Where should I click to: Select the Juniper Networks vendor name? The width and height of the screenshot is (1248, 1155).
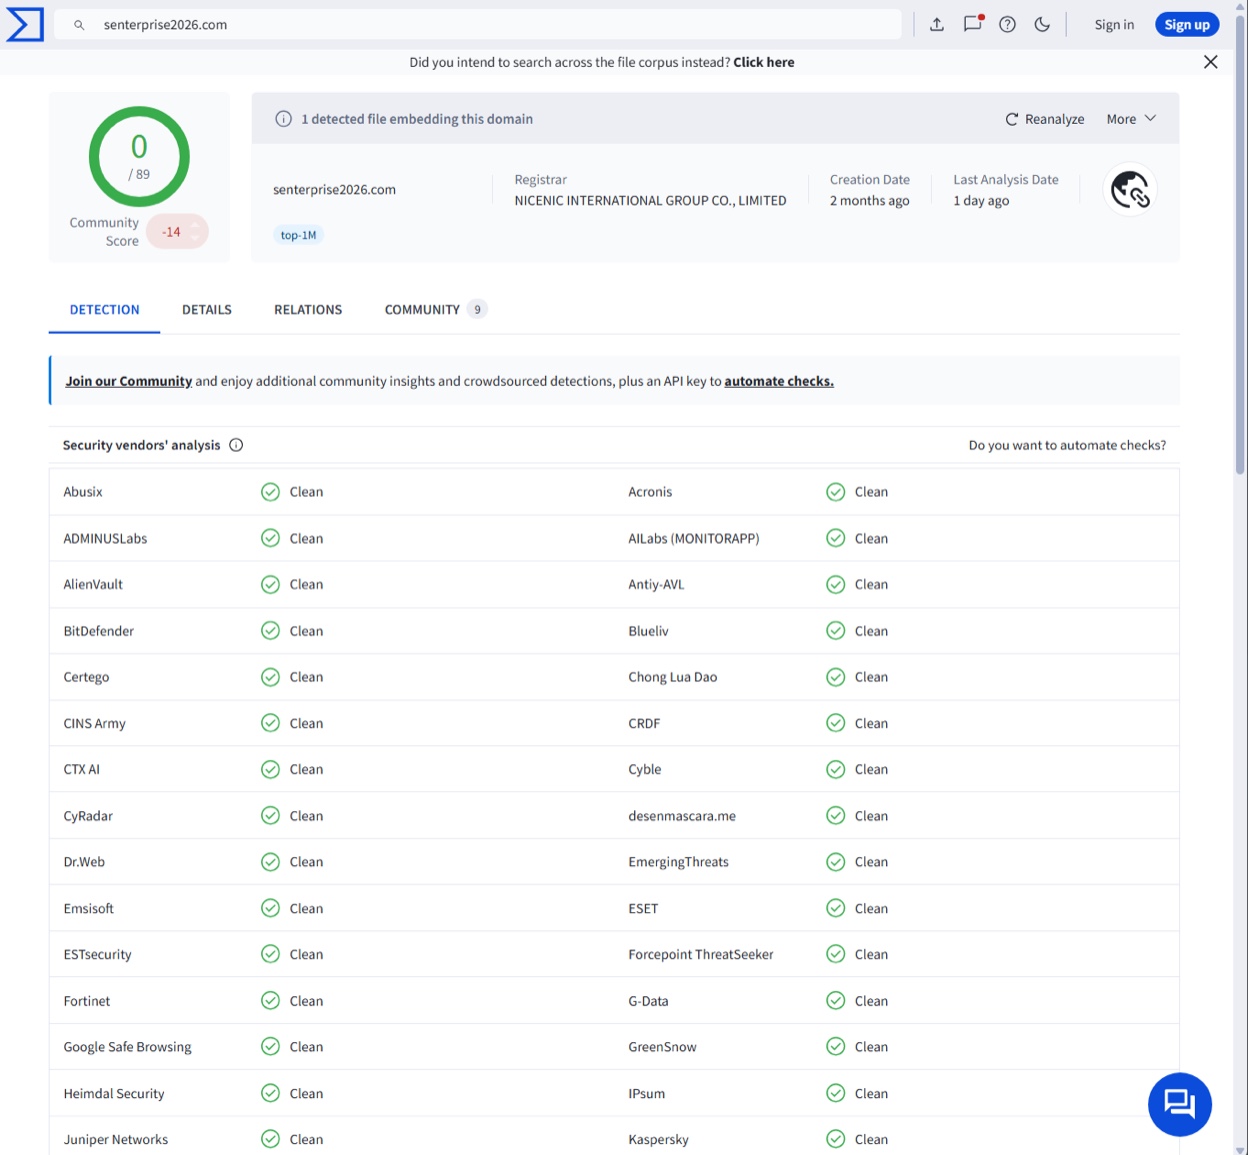[116, 1140]
